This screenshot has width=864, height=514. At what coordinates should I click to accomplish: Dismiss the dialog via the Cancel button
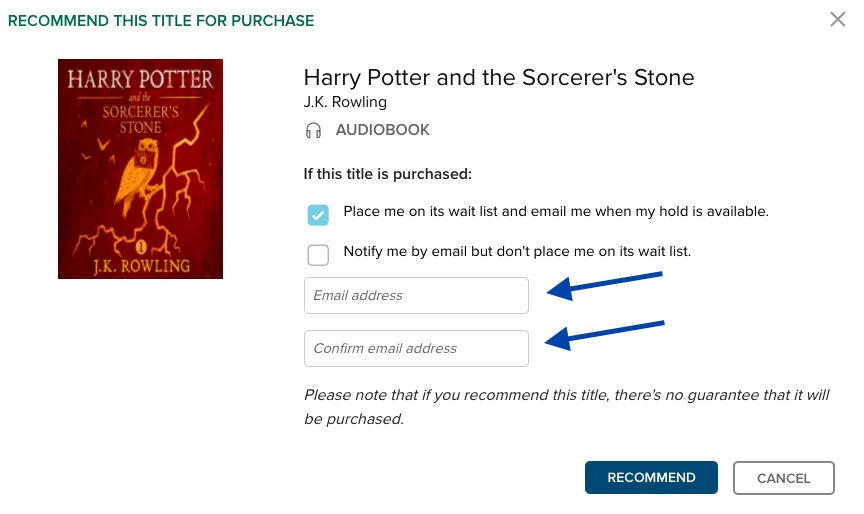click(784, 478)
